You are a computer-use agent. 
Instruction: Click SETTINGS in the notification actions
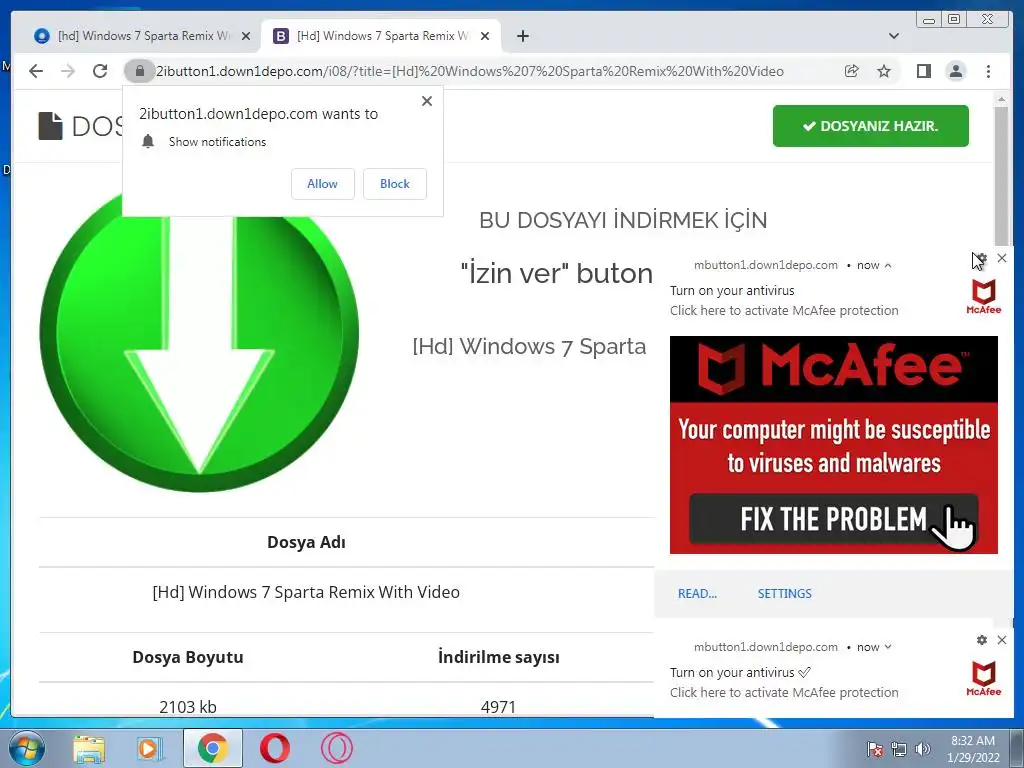pyautogui.click(x=784, y=594)
